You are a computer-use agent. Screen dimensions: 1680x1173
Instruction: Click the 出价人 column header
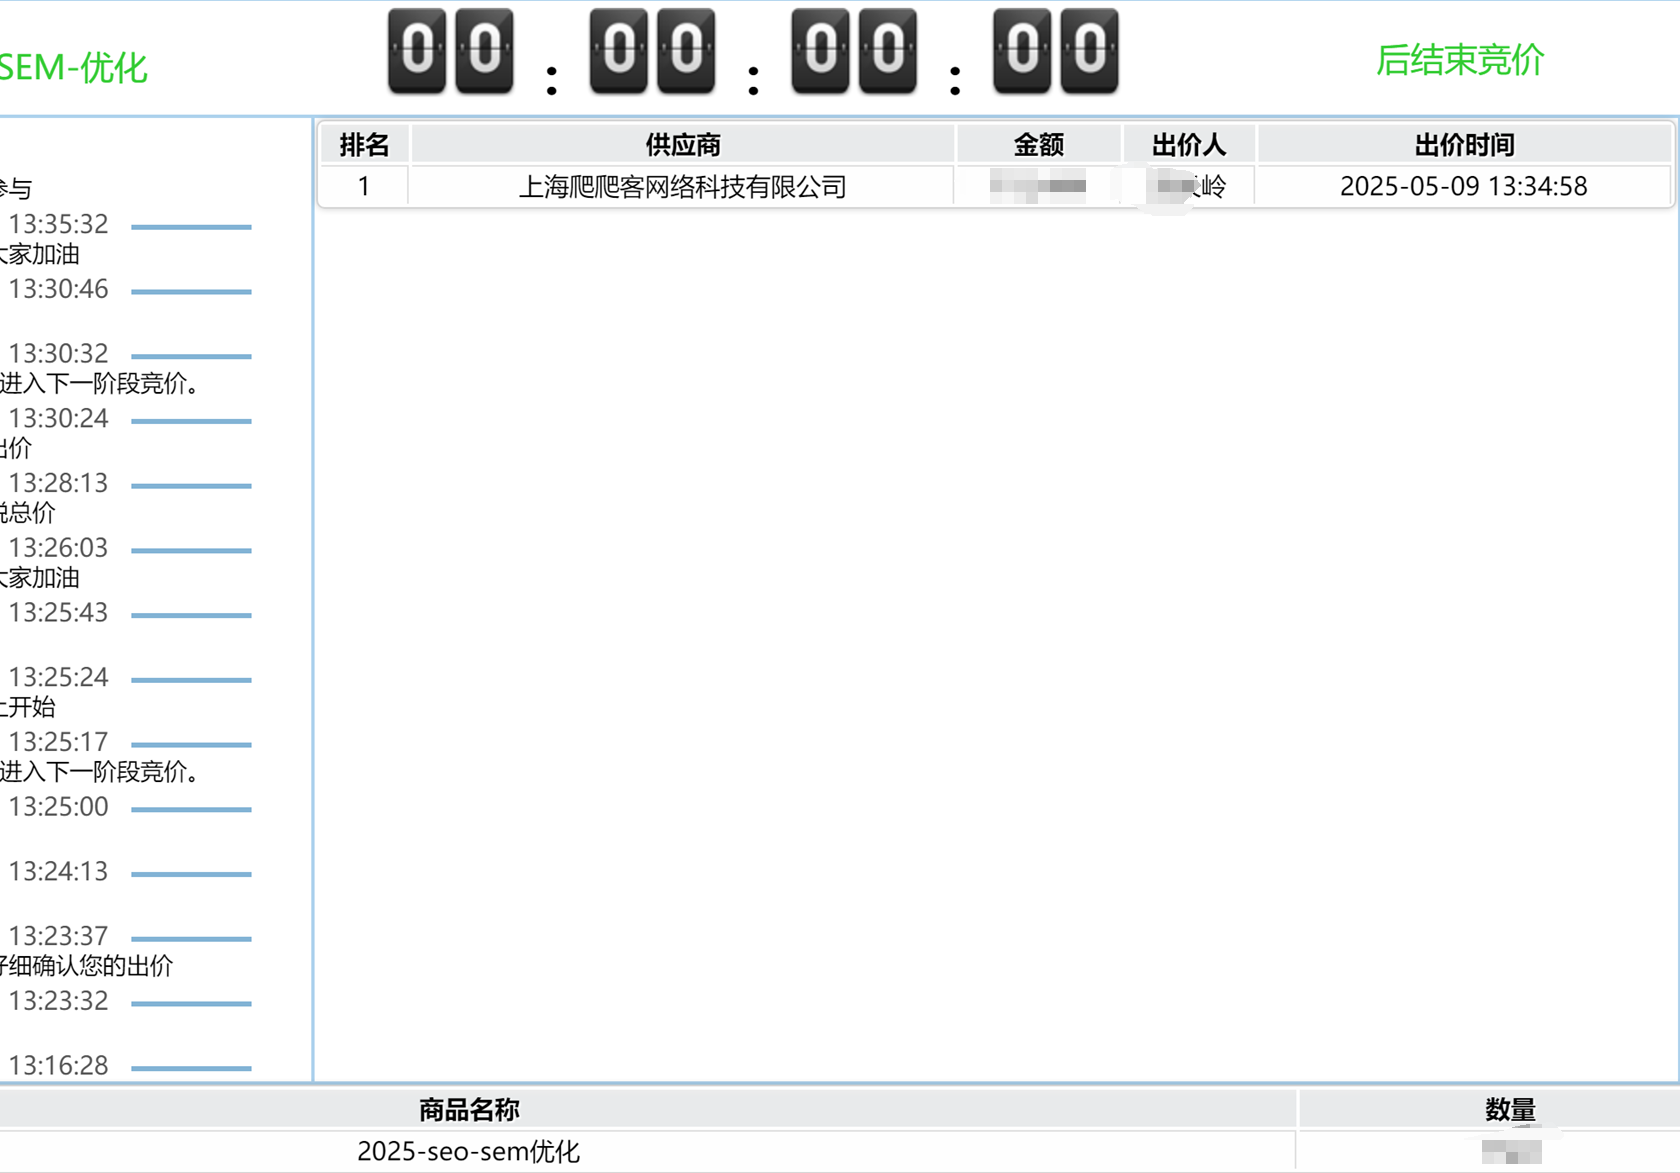[x=1189, y=145]
